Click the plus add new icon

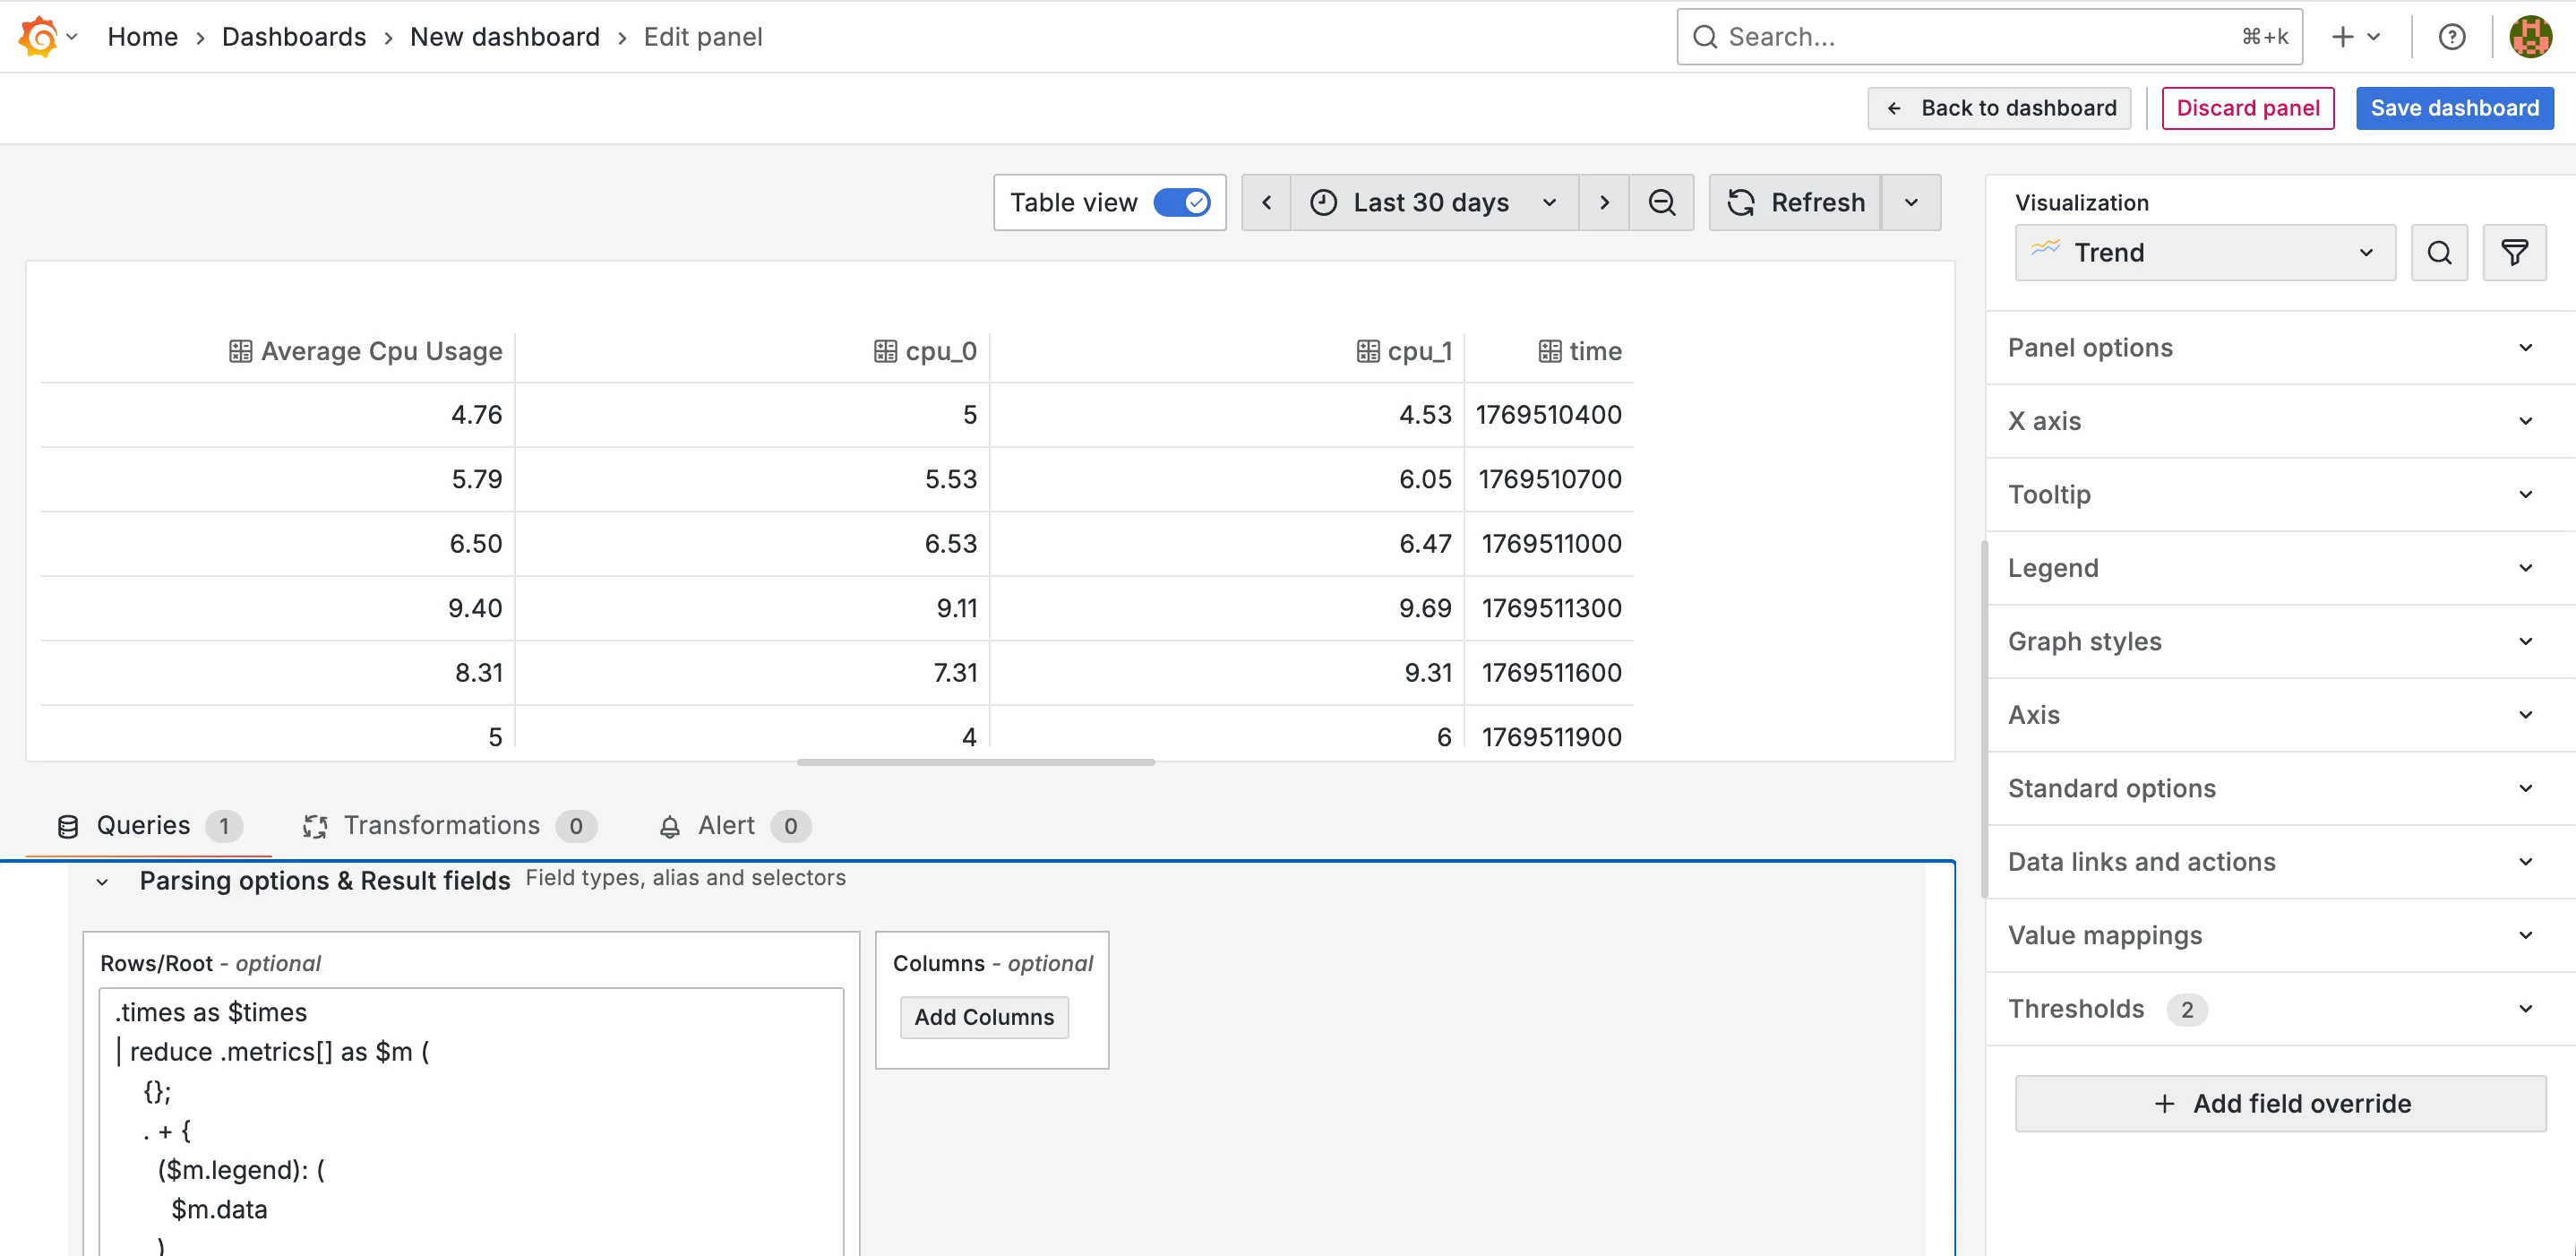tap(2343, 37)
